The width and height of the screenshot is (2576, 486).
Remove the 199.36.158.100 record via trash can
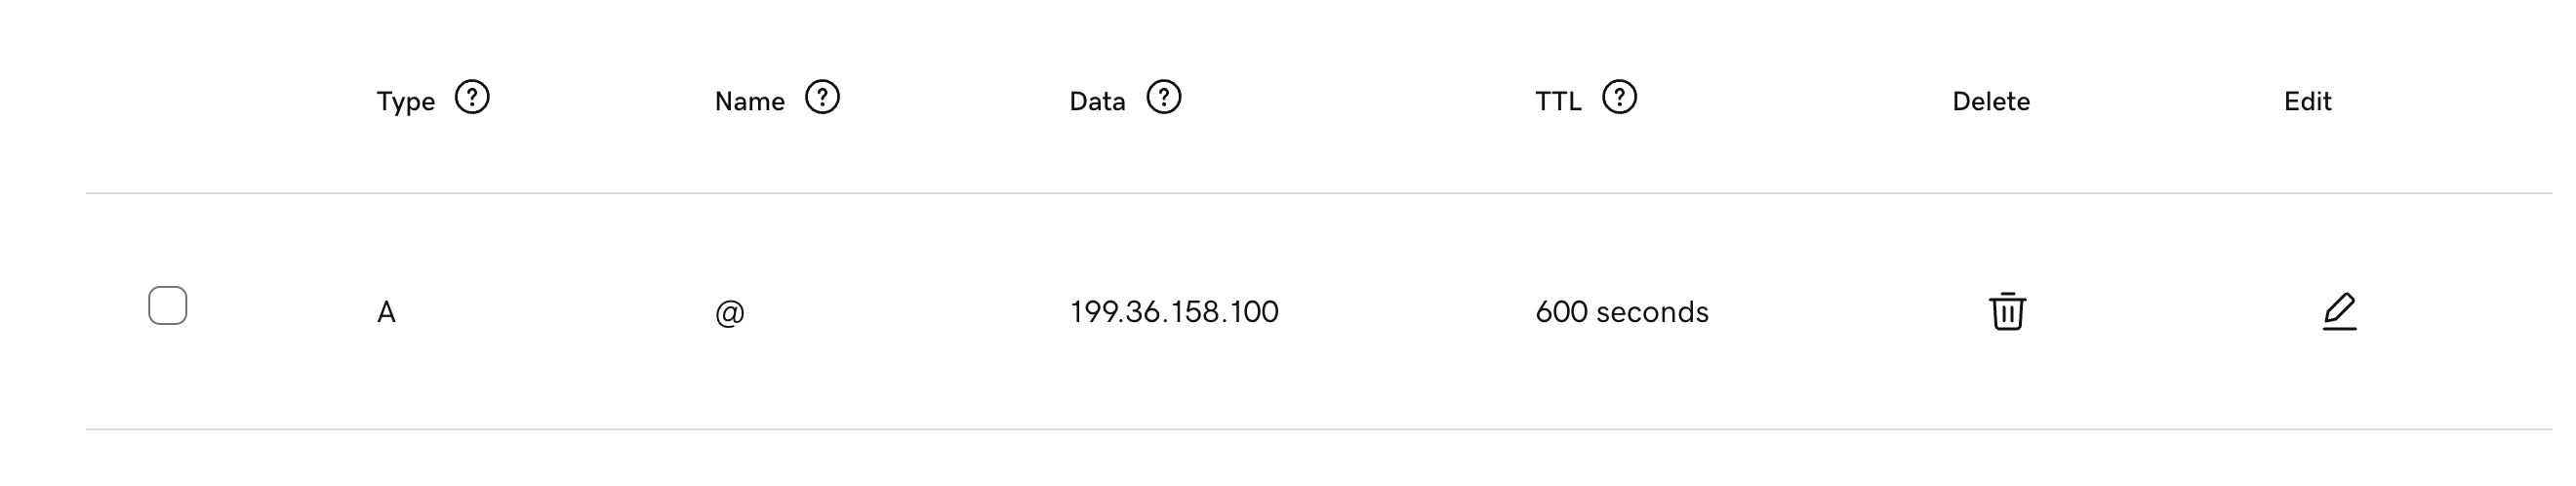point(2007,311)
